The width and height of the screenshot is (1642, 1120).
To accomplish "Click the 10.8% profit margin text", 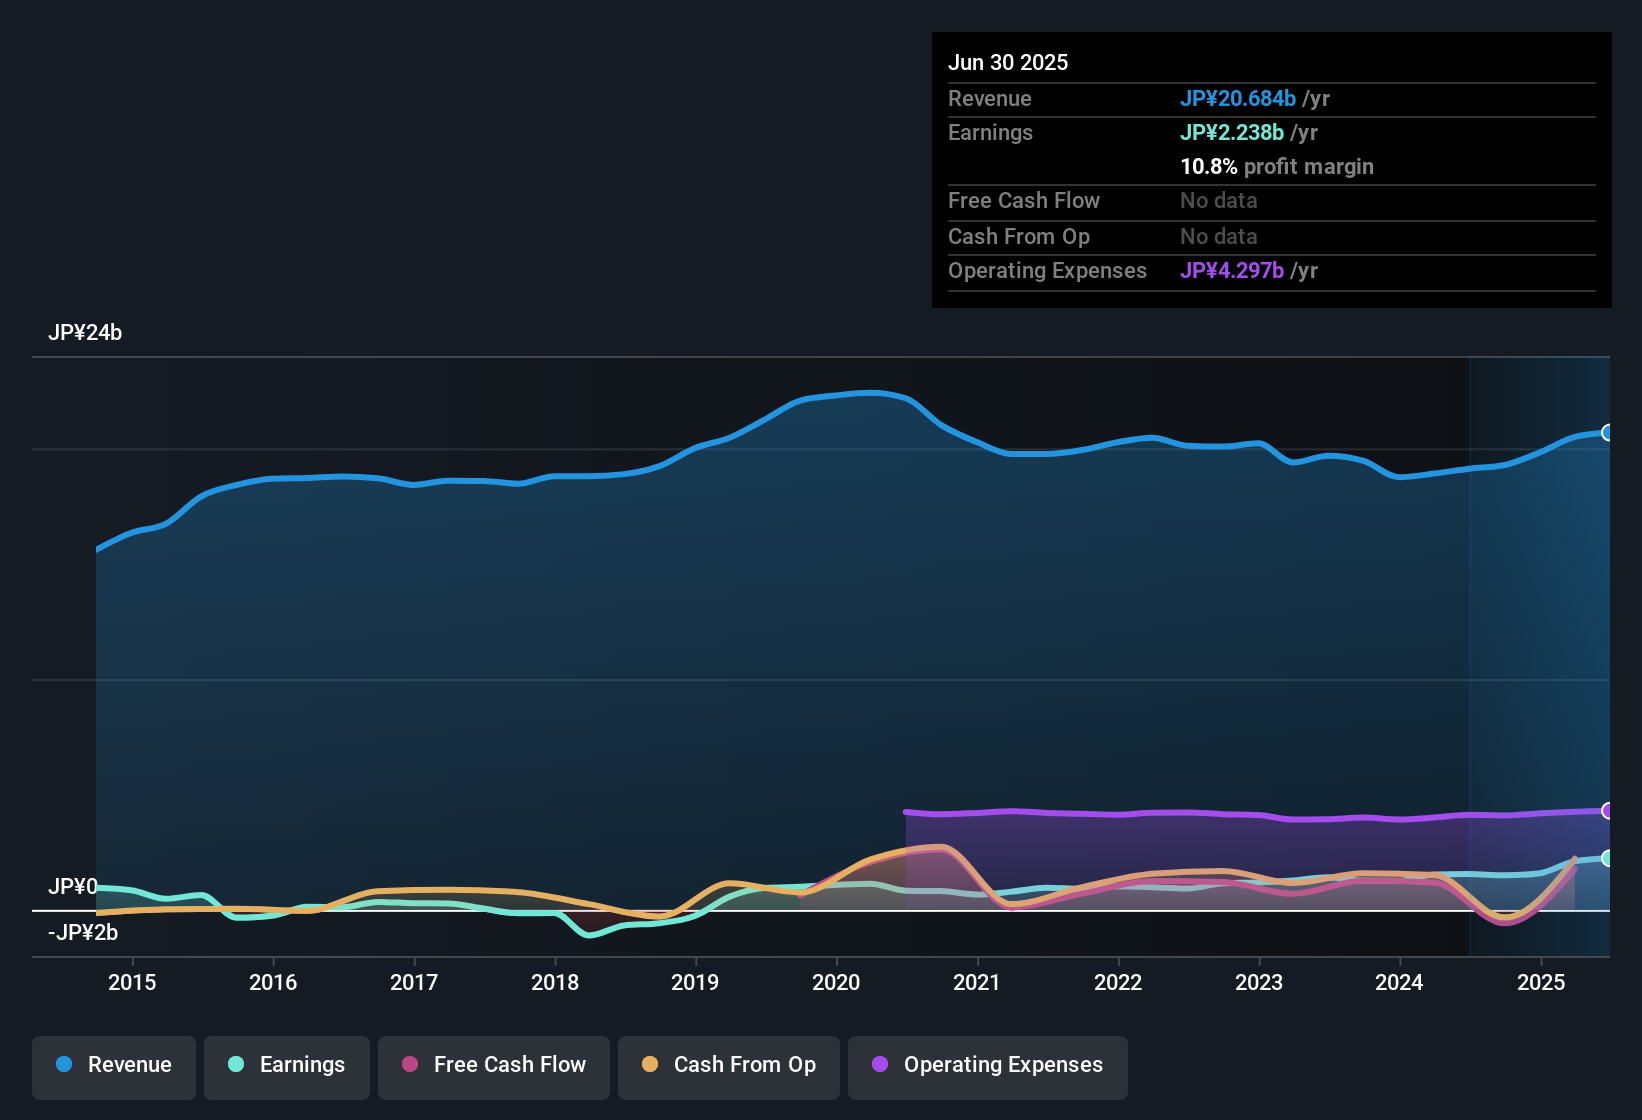I will click(x=1277, y=166).
